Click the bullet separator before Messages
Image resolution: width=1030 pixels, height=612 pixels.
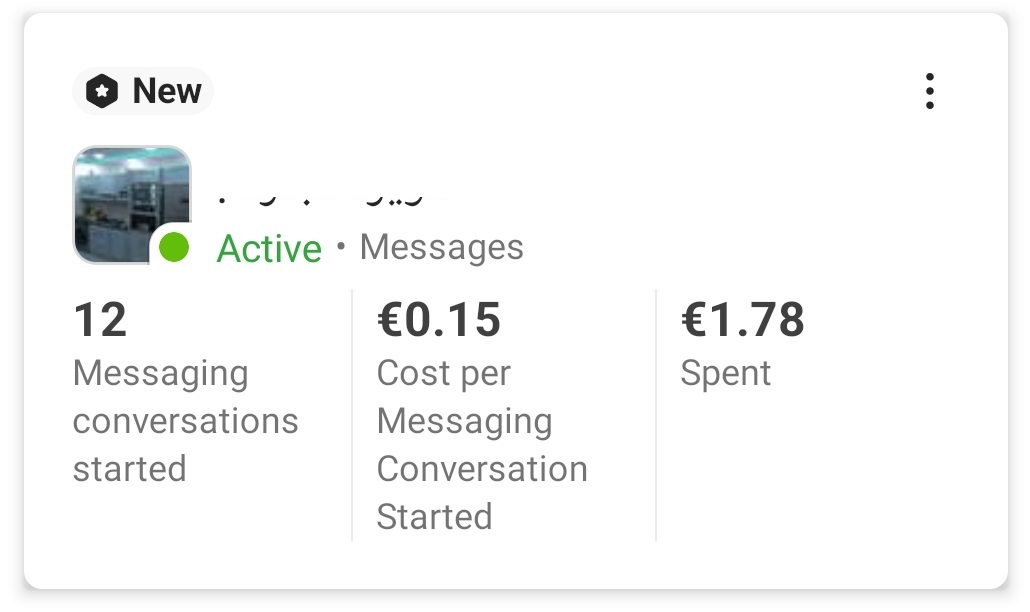tap(340, 246)
